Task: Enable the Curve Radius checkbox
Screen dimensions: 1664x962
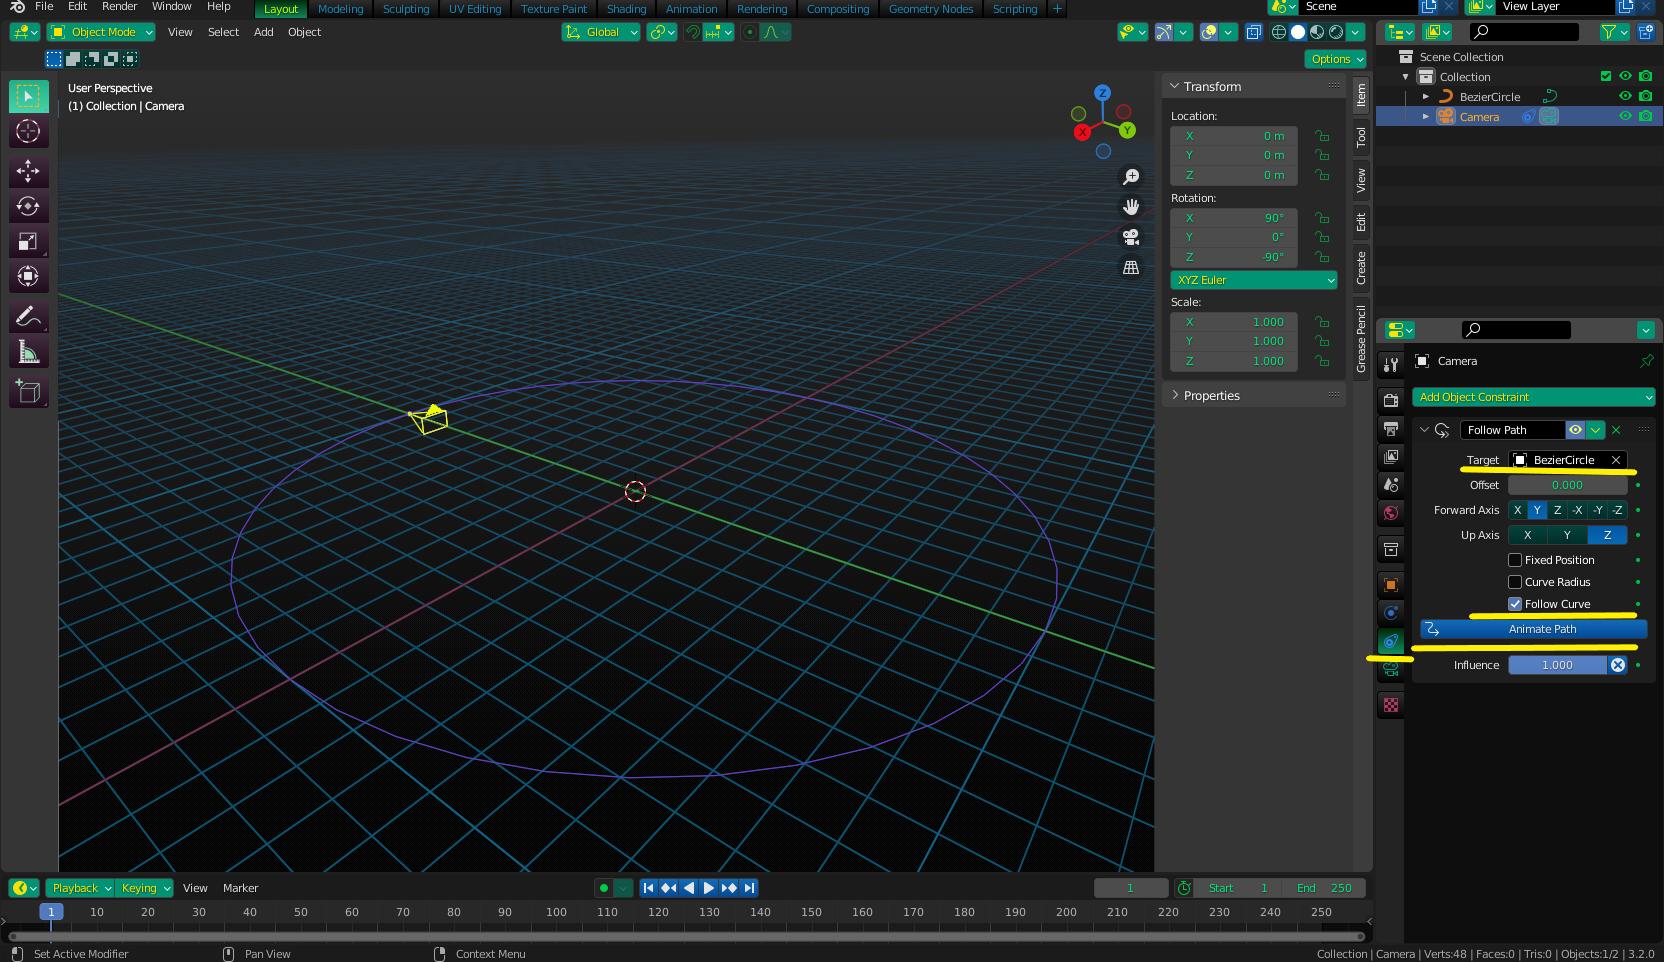Action: [x=1515, y=582]
